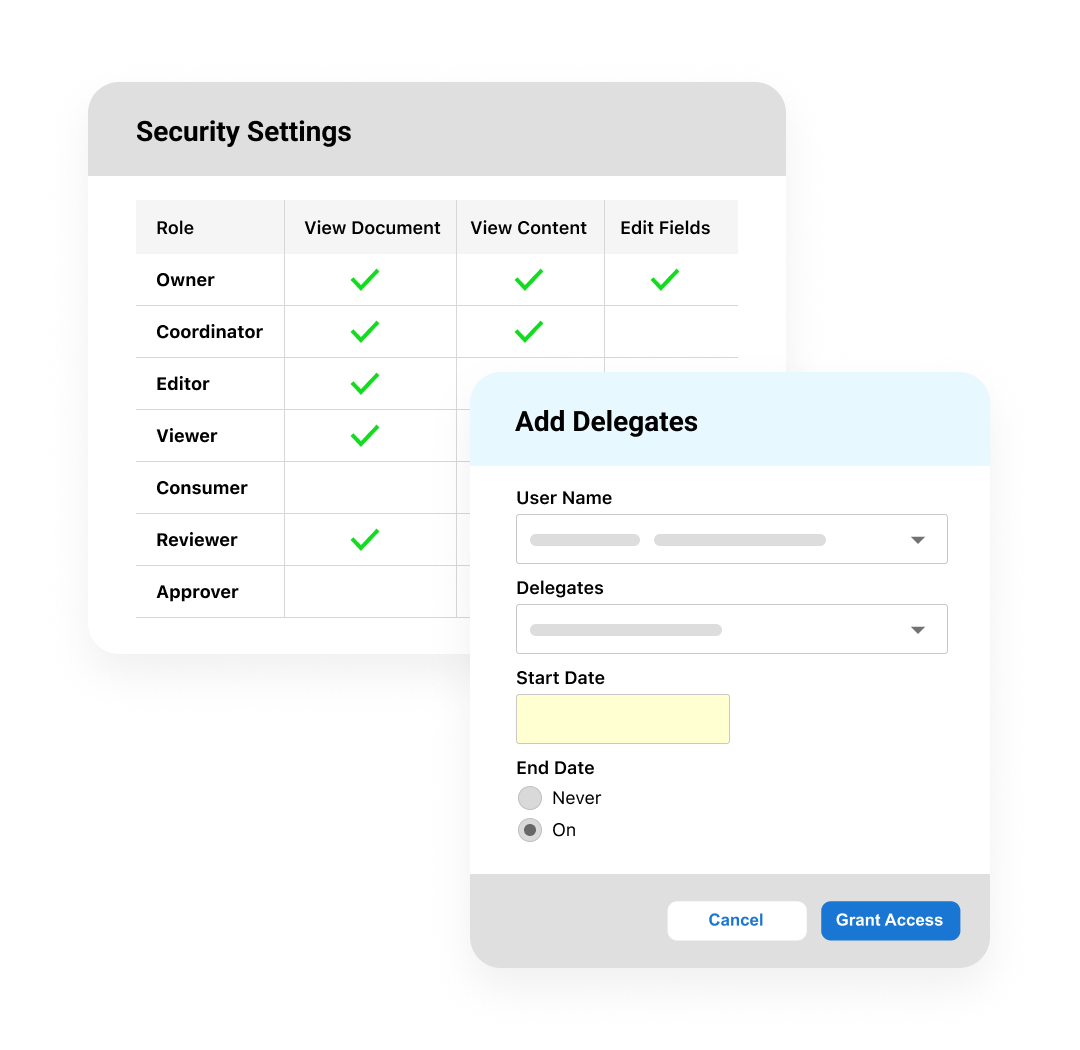This screenshot has width=1080, height=1050.
Task: Click Owner's View Content green checkmark
Action: (x=529, y=280)
